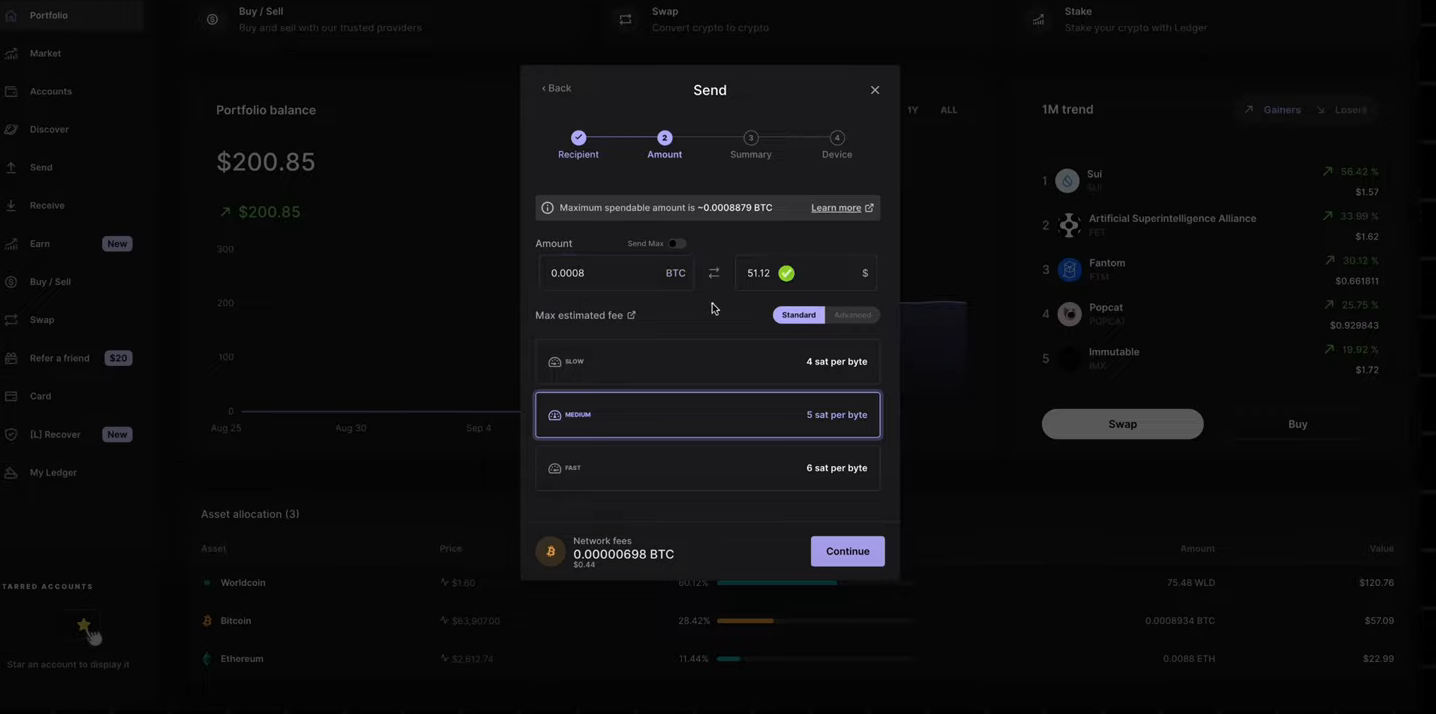Close the Send dialog

[875, 90]
